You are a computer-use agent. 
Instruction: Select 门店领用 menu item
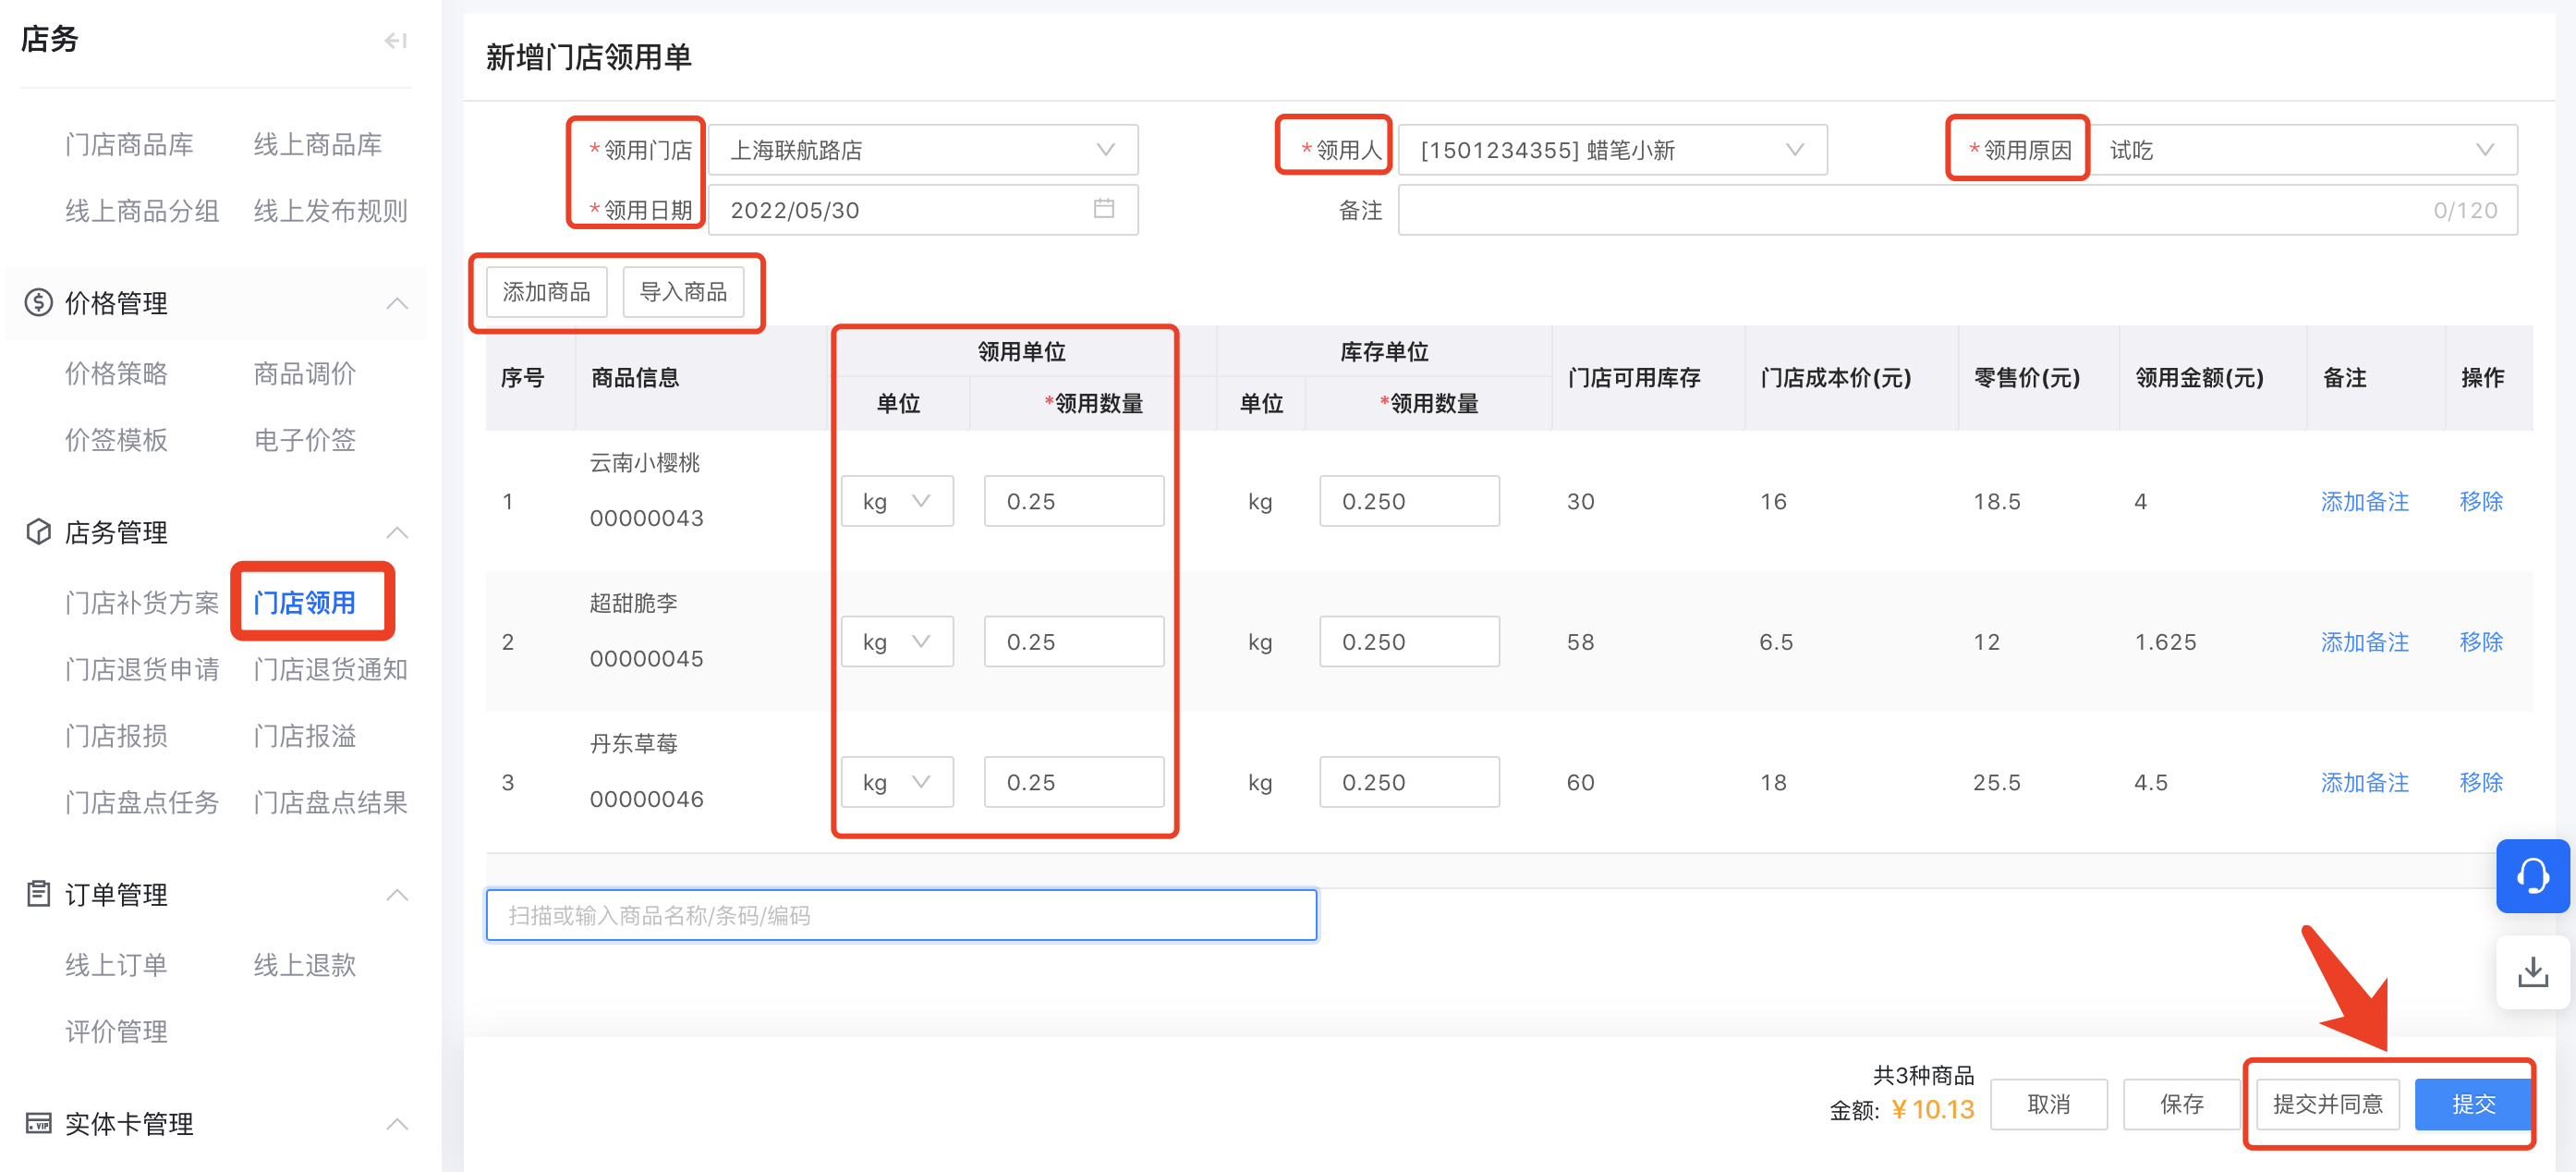(x=305, y=603)
